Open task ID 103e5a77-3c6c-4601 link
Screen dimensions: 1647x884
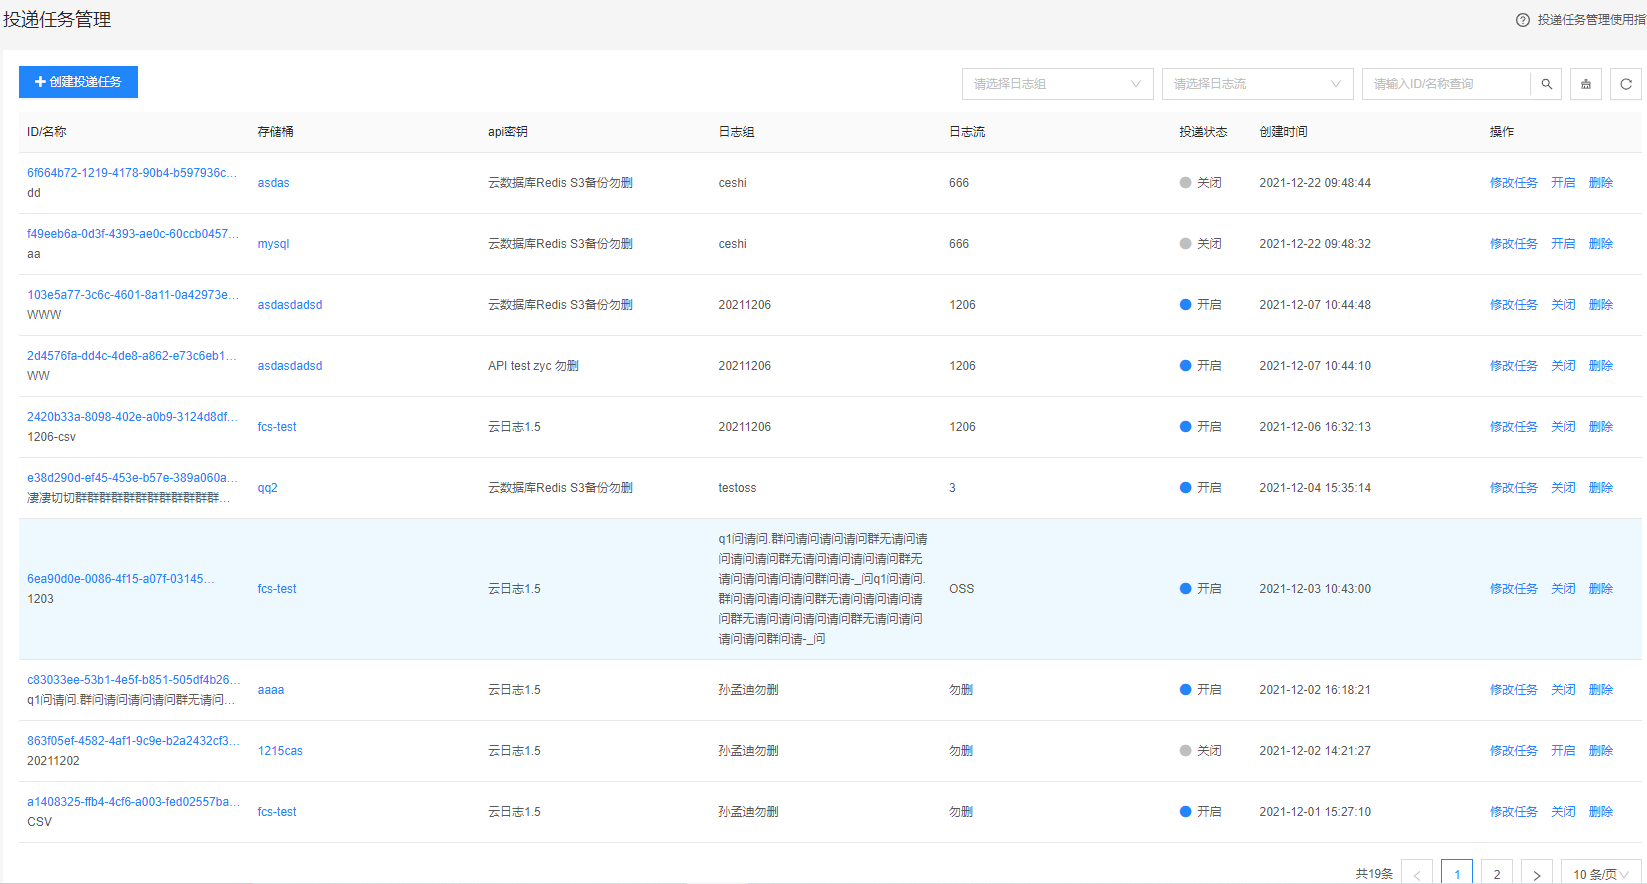click(133, 295)
